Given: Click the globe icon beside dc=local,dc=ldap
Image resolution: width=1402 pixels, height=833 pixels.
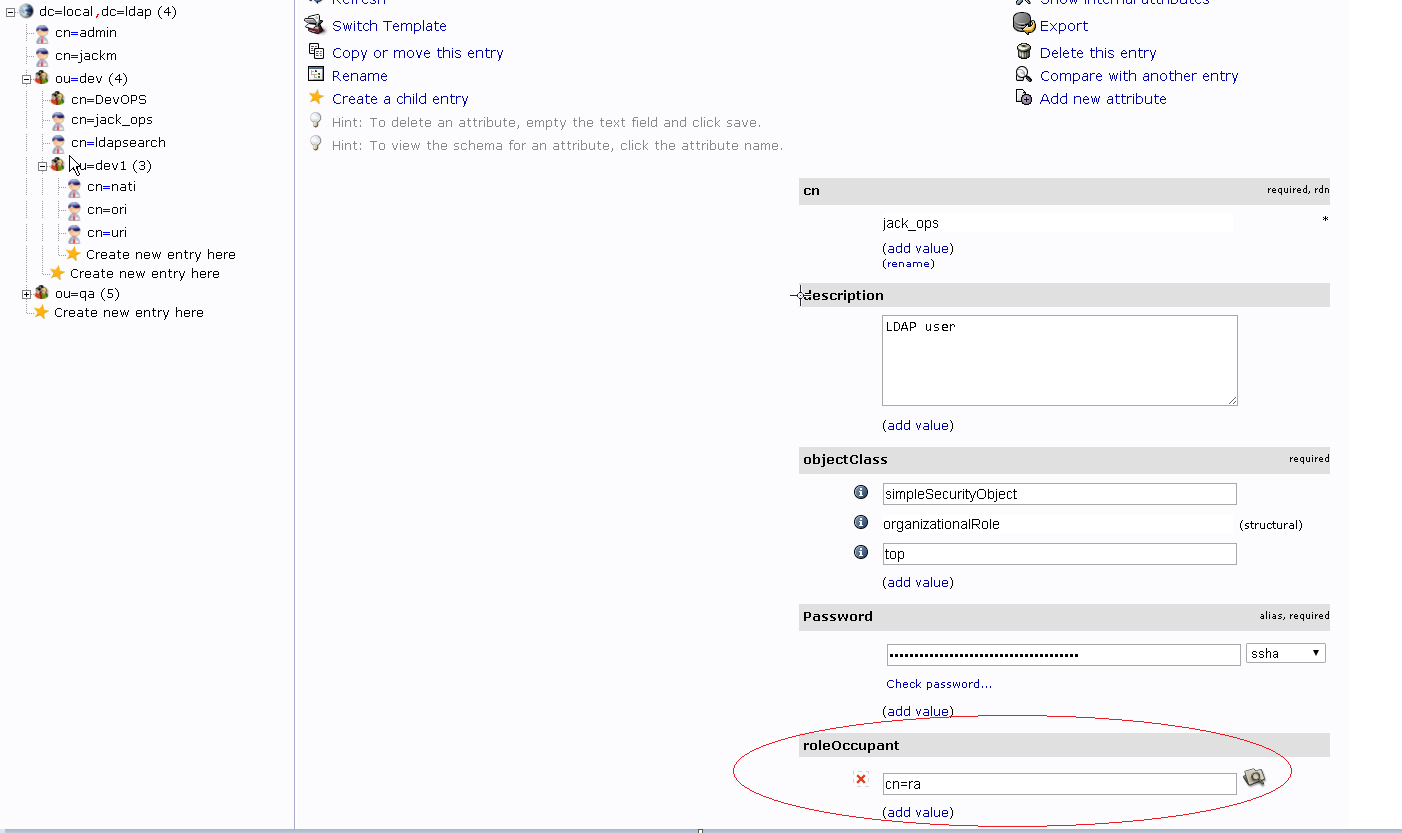Looking at the screenshot, I should (27, 11).
